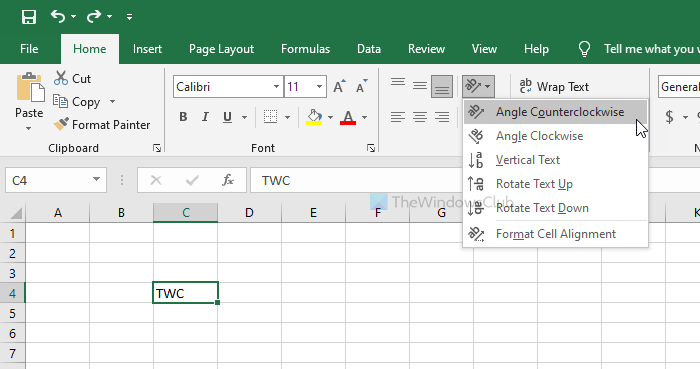Click the Cancel X formula icon
The height and width of the screenshot is (369, 700).
(156, 181)
